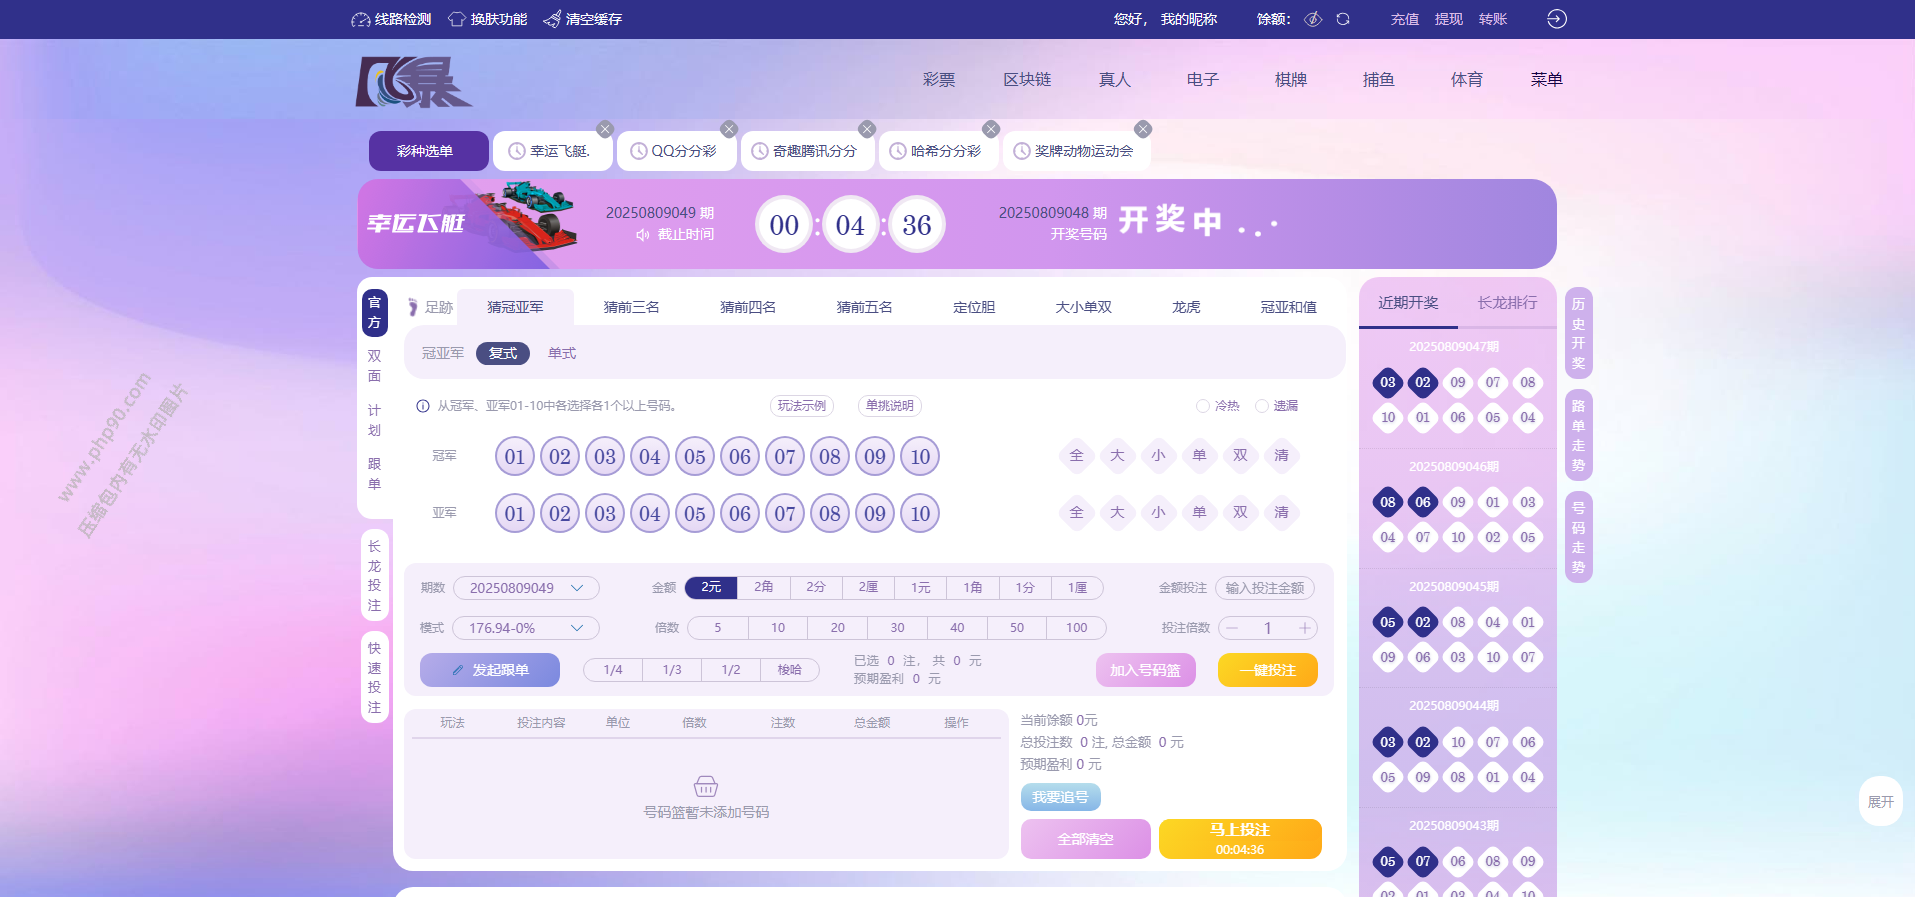Viewport: 1915px width, 897px height.
Task: Click the 一键投注 button
Action: (x=1267, y=670)
